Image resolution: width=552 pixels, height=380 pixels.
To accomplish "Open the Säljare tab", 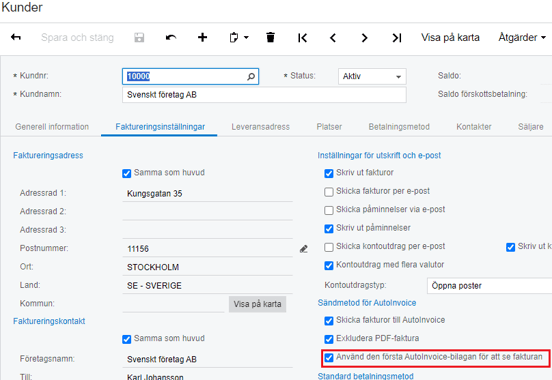I will coord(531,127).
